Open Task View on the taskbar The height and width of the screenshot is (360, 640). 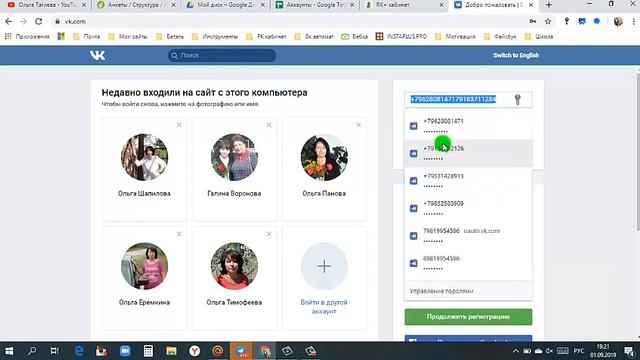(54, 351)
